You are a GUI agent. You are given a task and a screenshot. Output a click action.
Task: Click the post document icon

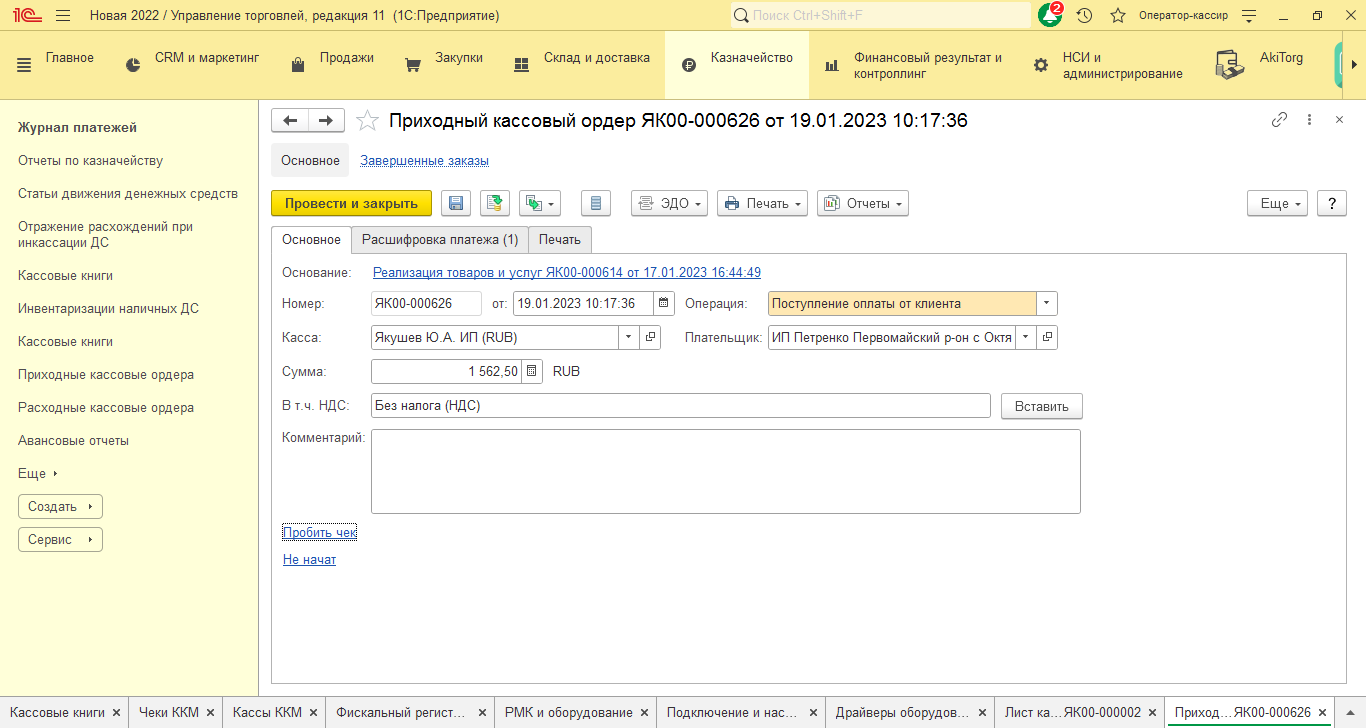[x=495, y=203]
